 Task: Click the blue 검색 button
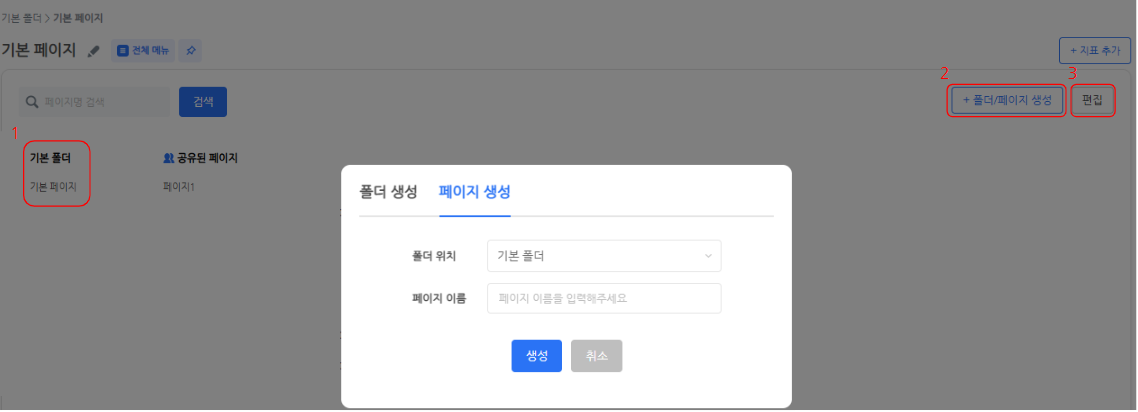(x=203, y=102)
